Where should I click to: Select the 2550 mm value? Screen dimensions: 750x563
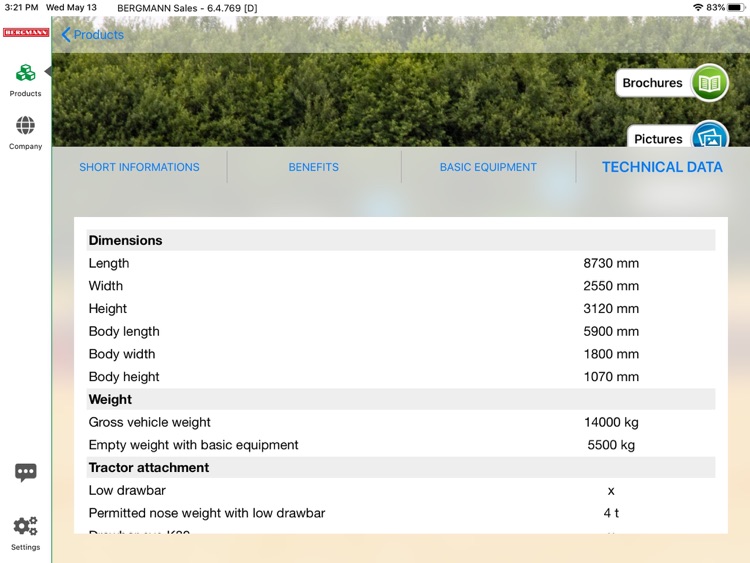click(x=611, y=286)
